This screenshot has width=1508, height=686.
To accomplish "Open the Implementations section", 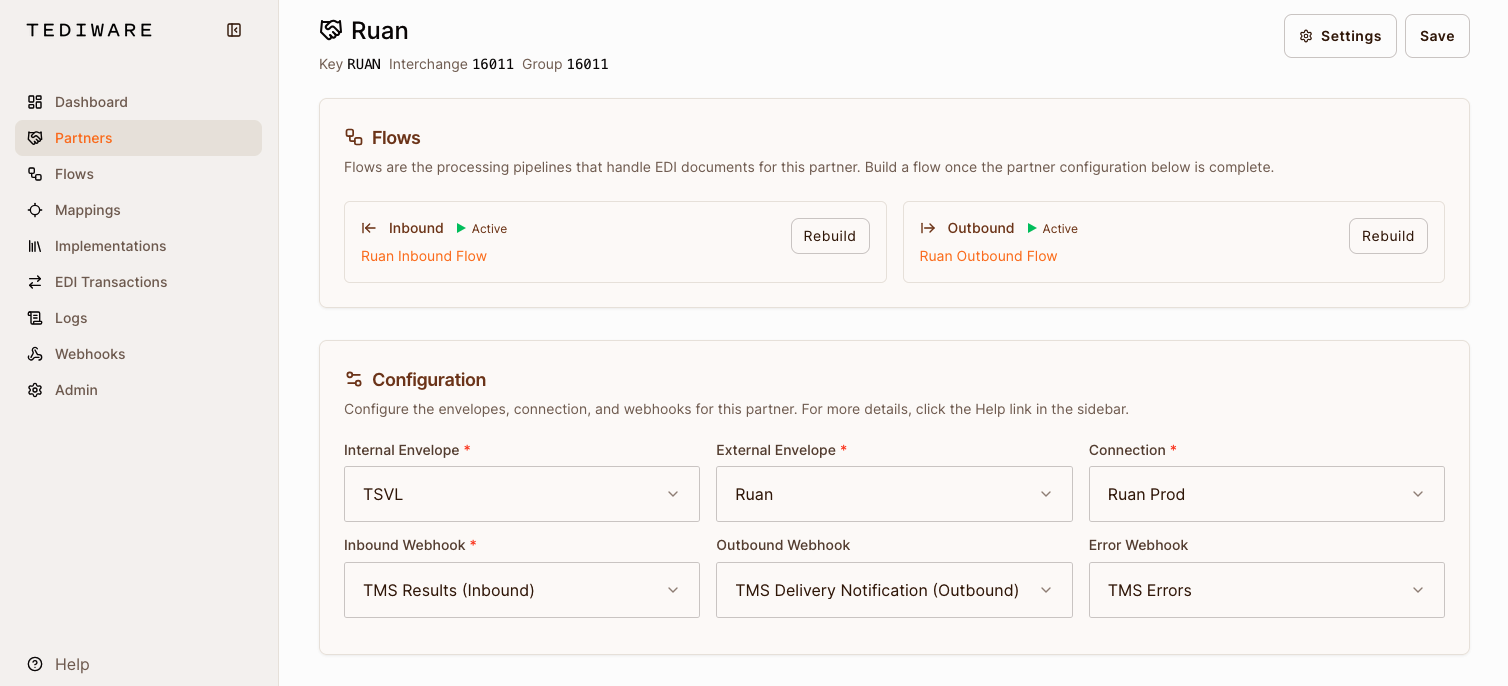I will pos(111,245).
